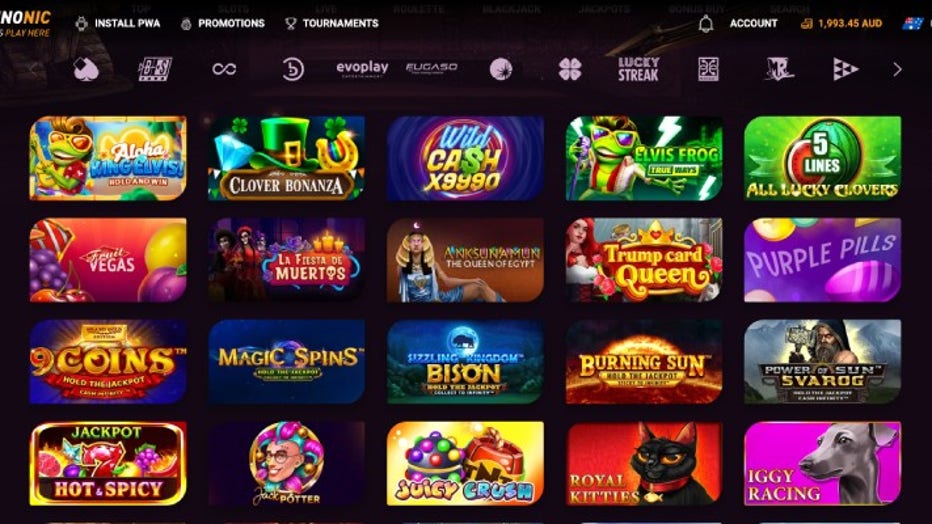Open the Wild Cash x9990 game tile

point(465,158)
